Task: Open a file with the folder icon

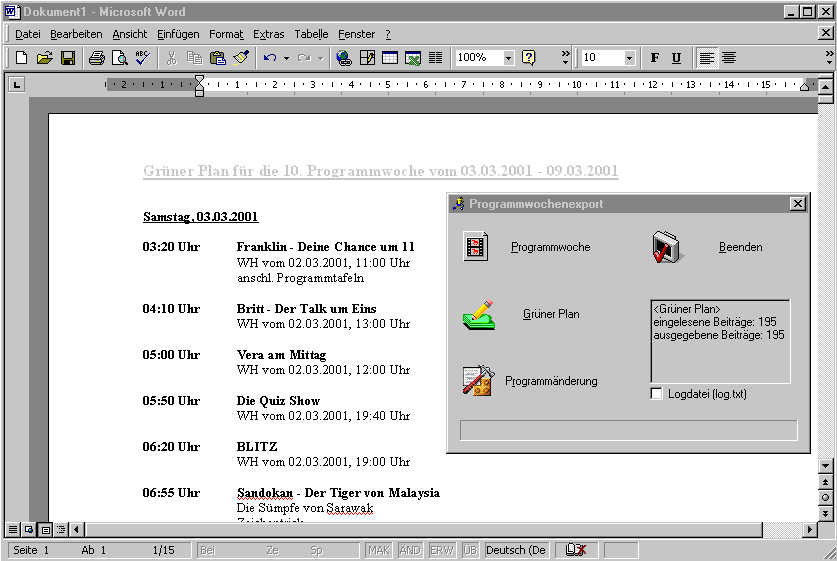Action: click(x=45, y=58)
